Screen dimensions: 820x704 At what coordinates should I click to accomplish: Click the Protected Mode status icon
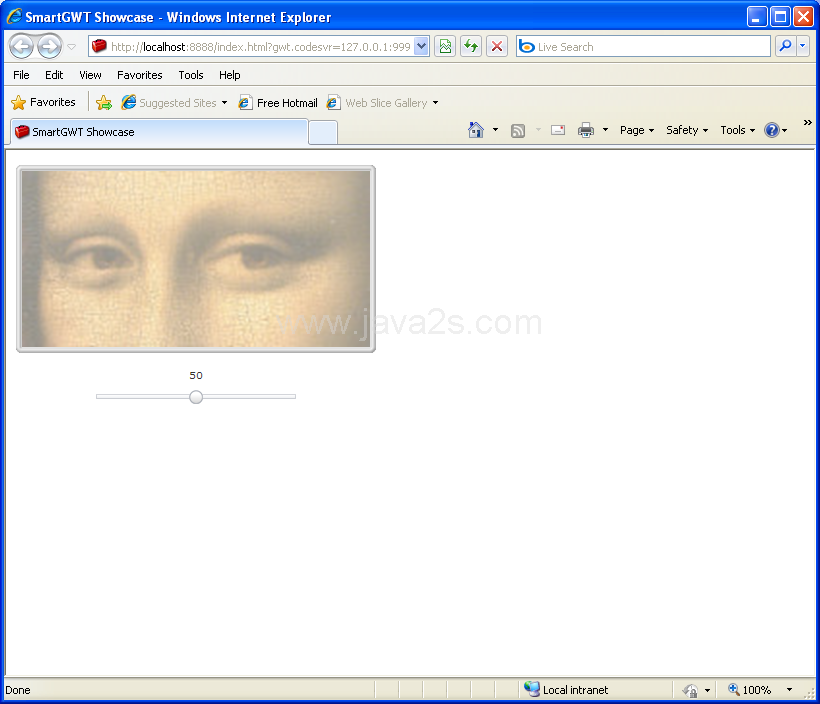click(x=690, y=691)
